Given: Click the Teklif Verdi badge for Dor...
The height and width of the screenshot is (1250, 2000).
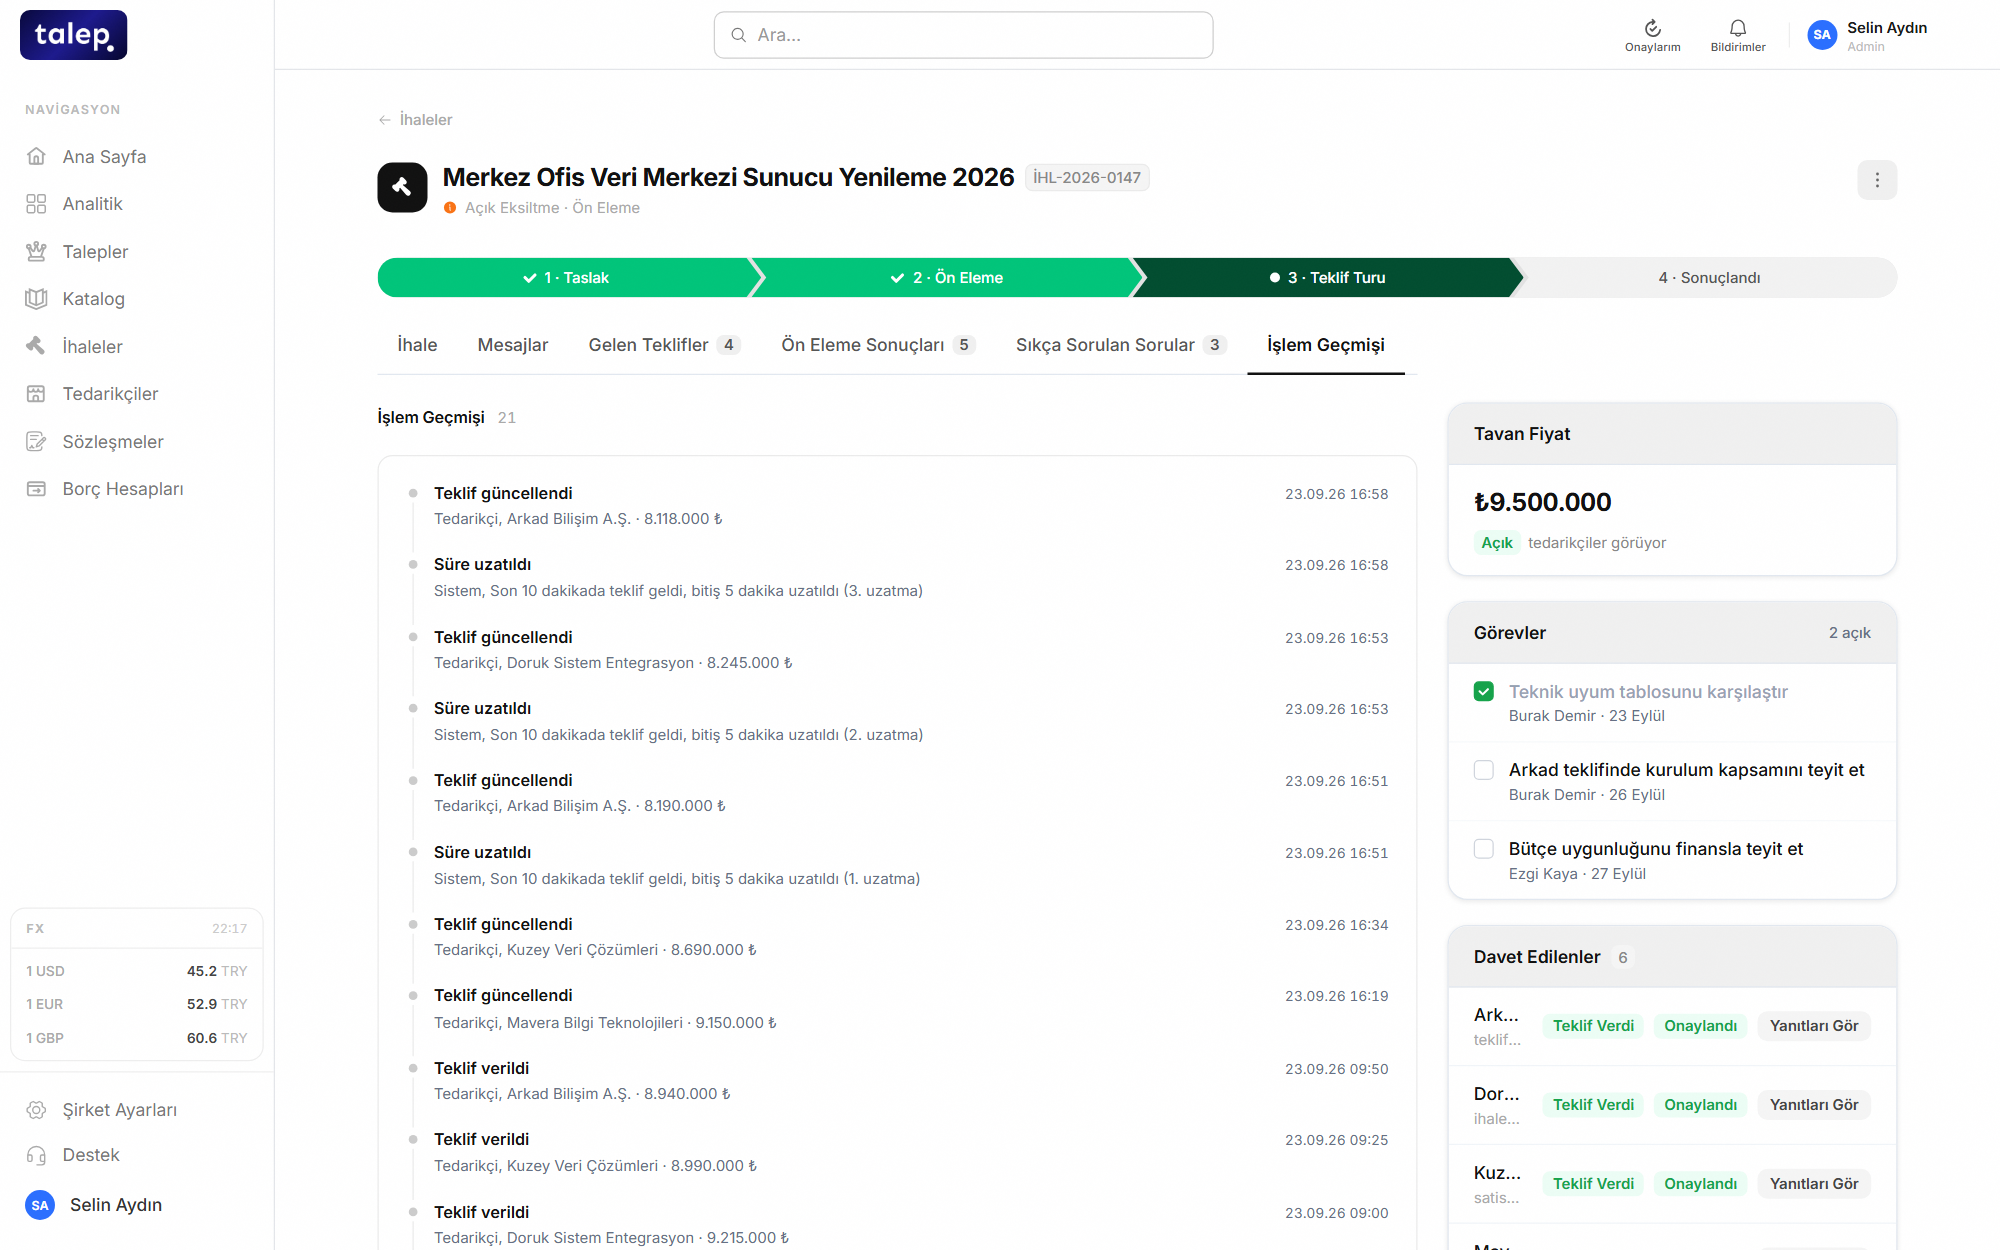Looking at the screenshot, I should click(1593, 1105).
